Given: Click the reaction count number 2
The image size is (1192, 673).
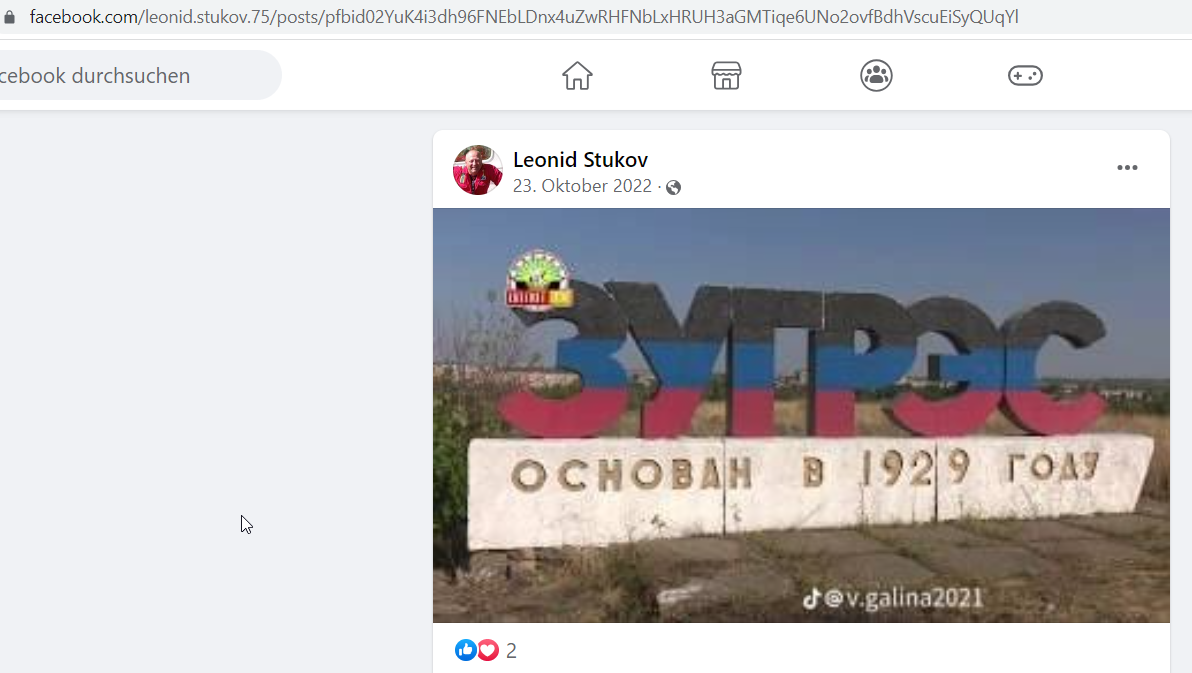Looking at the screenshot, I should pyautogui.click(x=511, y=650).
